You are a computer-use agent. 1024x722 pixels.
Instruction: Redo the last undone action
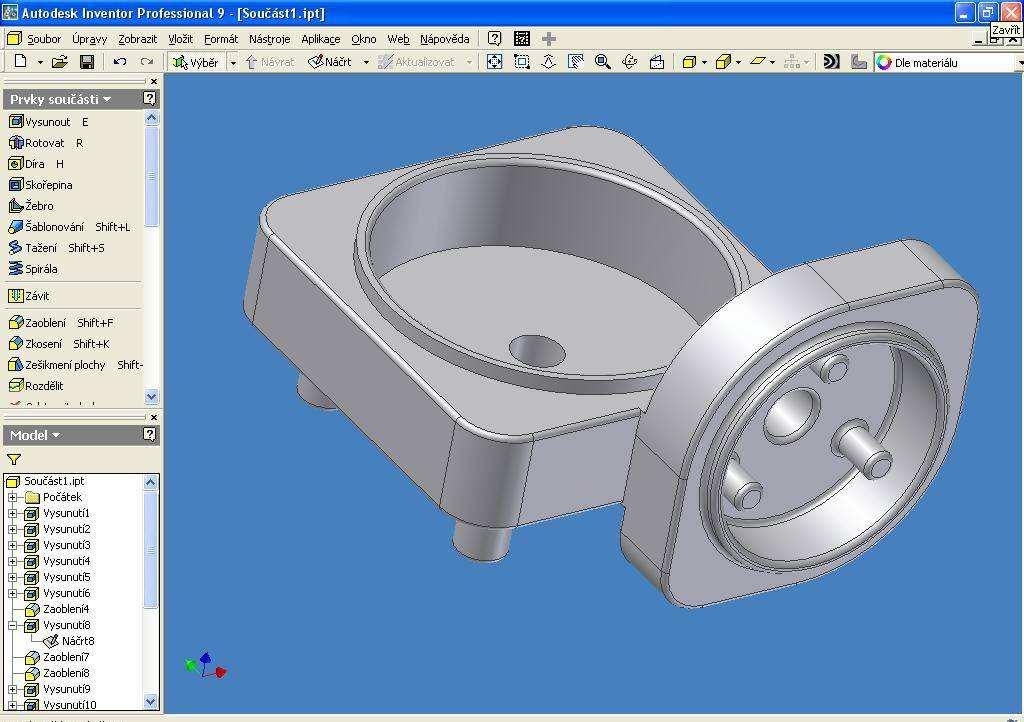click(x=147, y=62)
